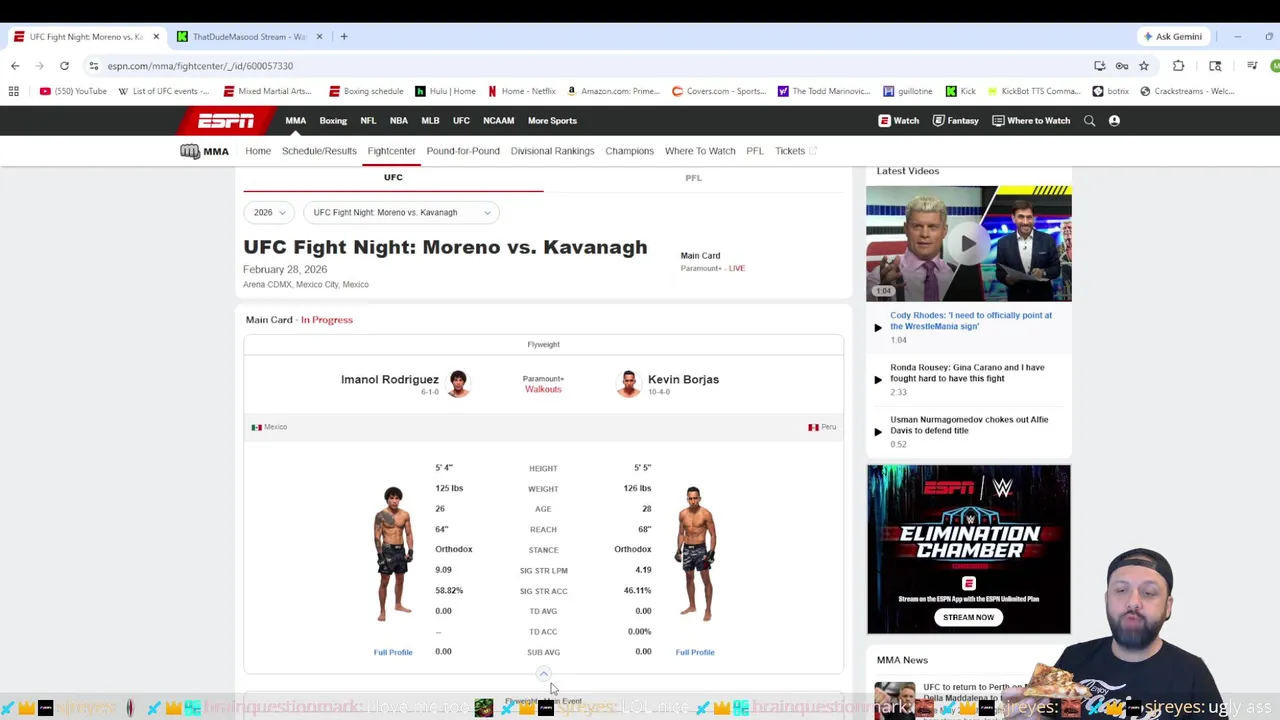Open the Home - Netflix bookmark
The image size is (1280, 720).
click(521, 91)
